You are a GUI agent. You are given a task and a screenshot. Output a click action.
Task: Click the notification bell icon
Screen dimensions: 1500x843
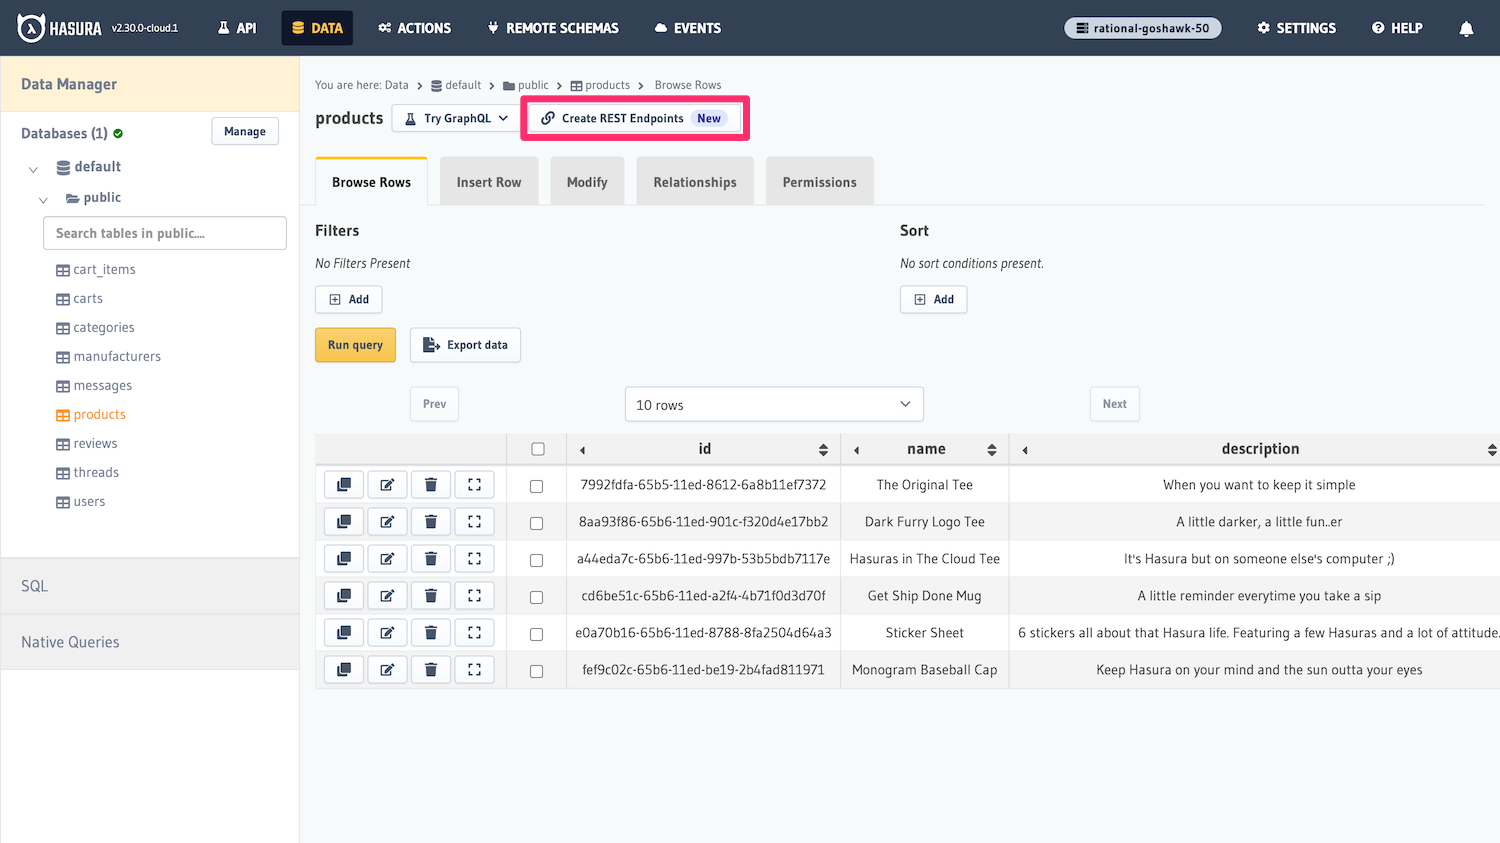tap(1466, 28)
